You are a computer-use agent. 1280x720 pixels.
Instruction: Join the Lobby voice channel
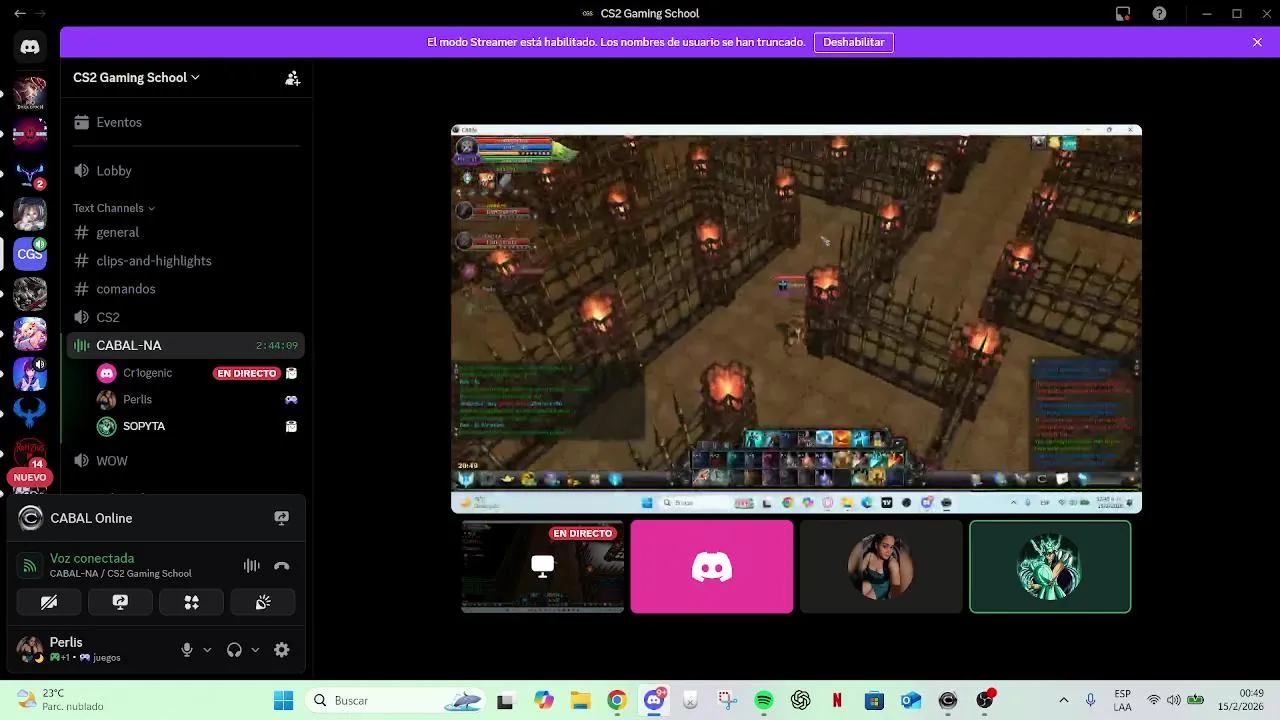[x=186, y=171]
